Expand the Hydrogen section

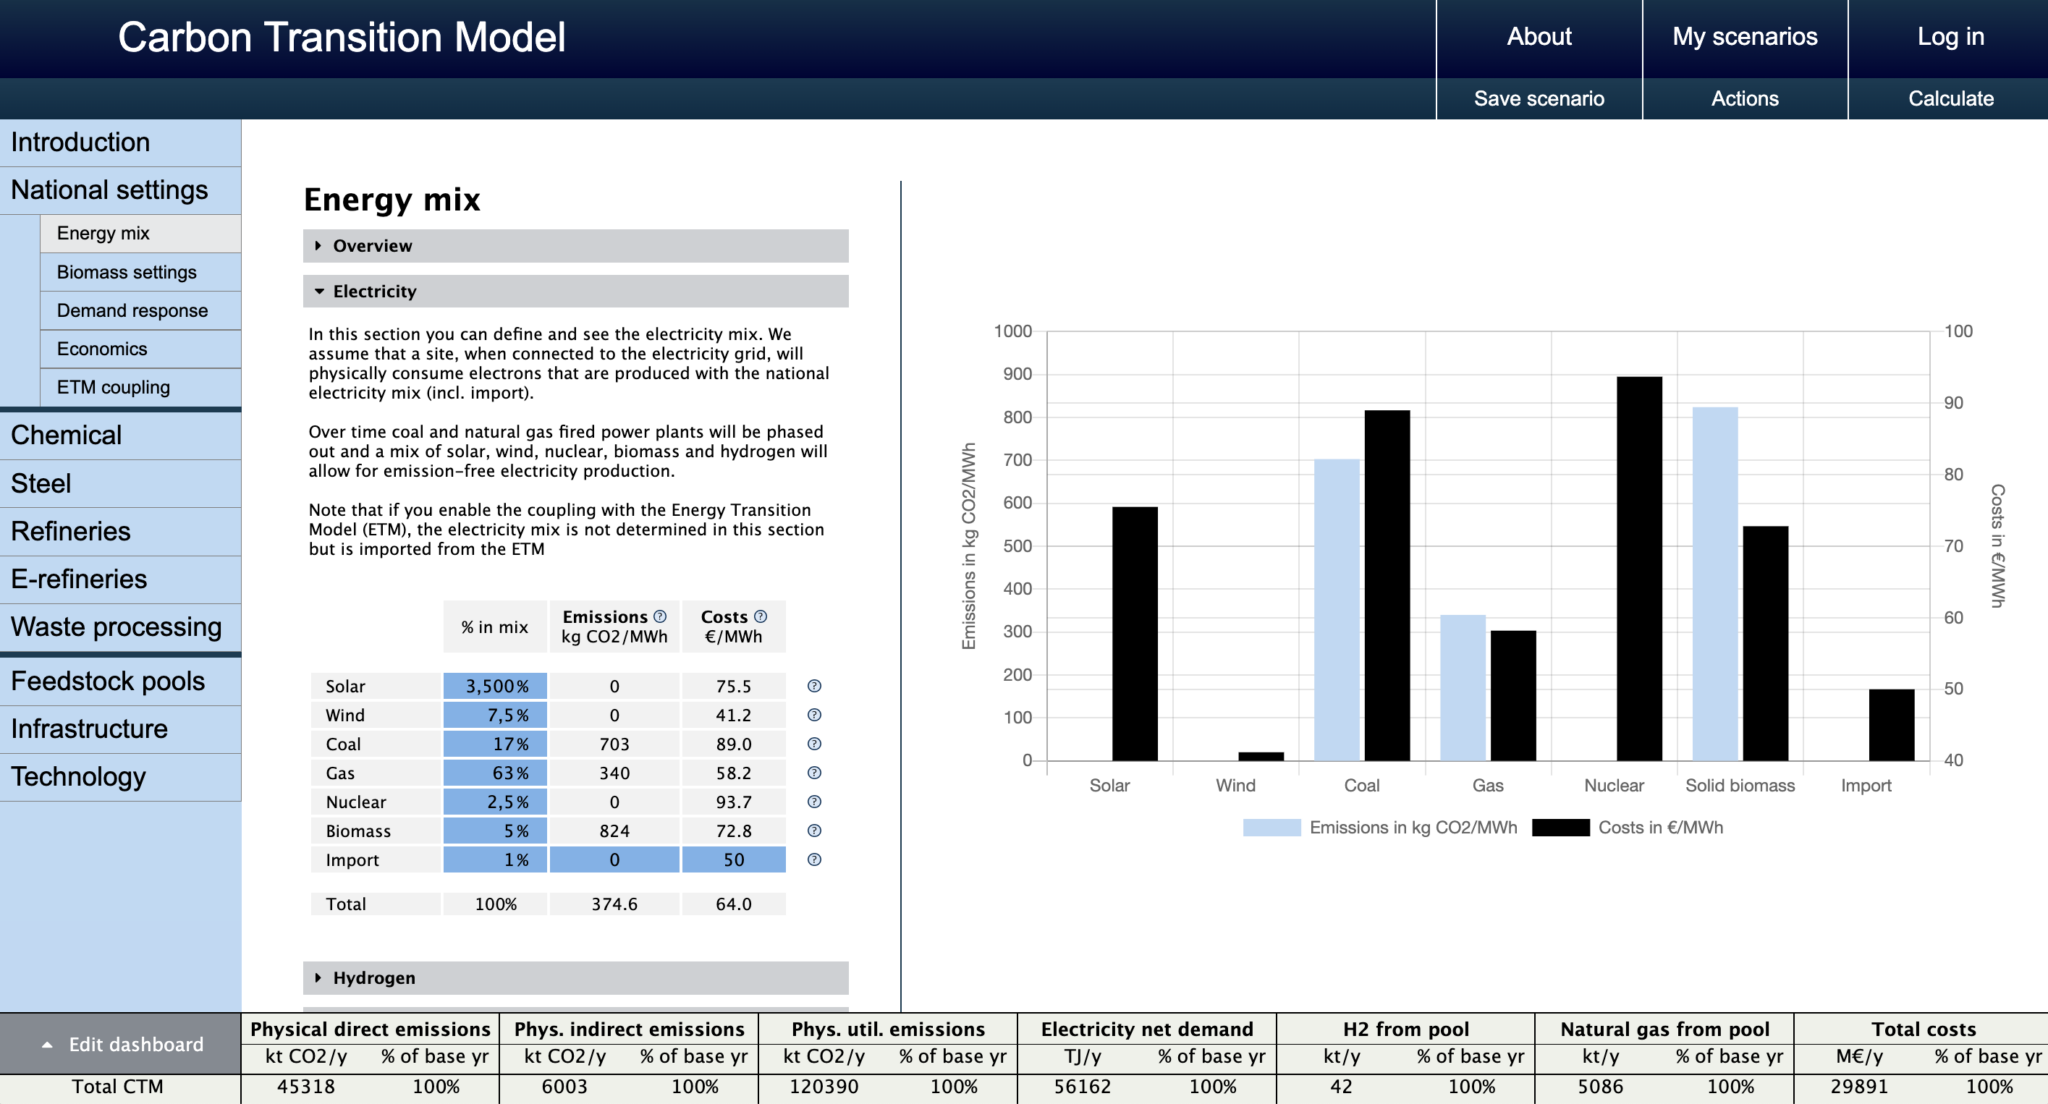tap(374, 977)
